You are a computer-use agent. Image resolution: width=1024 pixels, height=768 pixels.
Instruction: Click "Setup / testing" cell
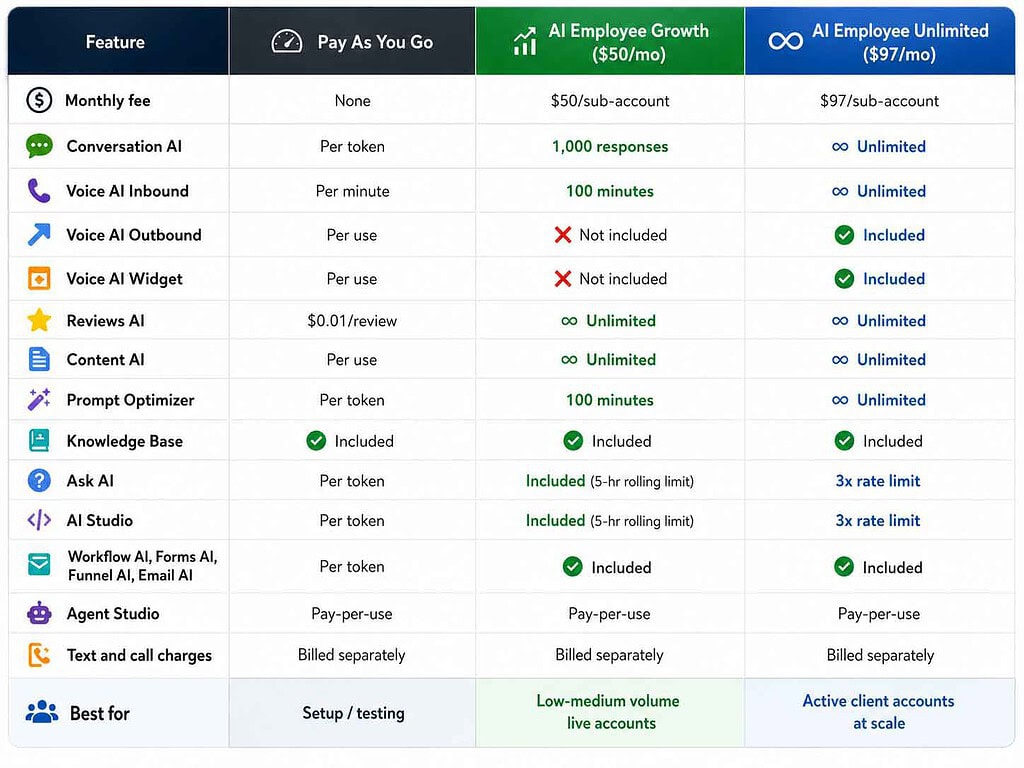[x=353, y=712]
